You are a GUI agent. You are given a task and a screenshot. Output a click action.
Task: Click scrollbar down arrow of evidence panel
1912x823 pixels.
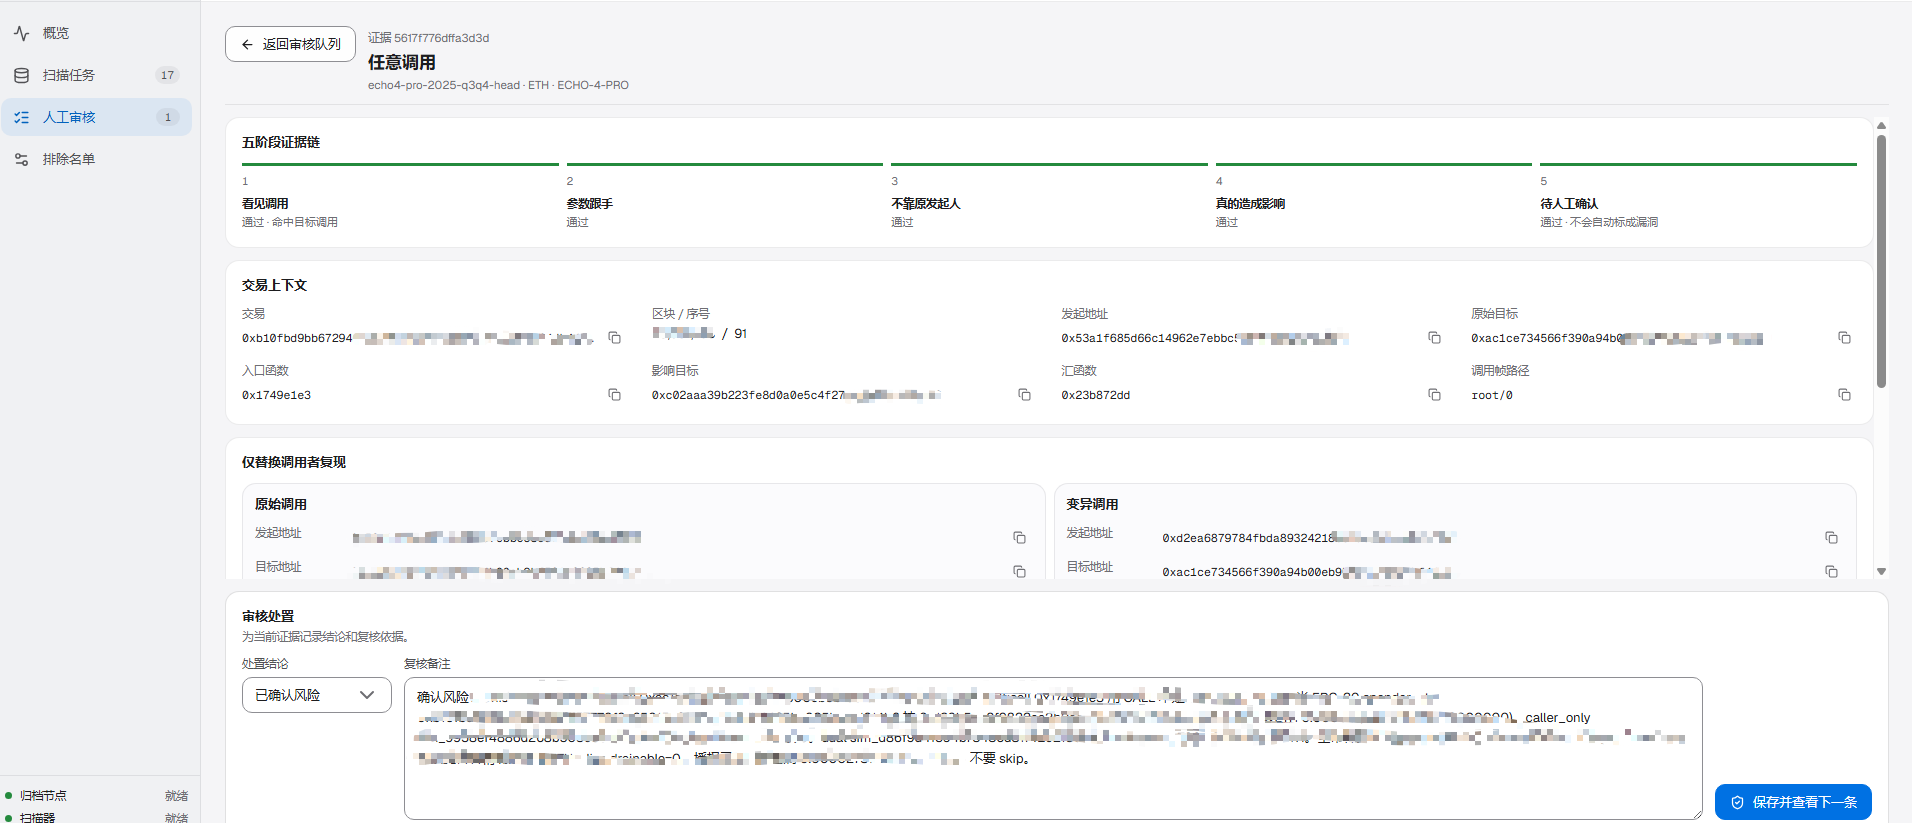[x=1881, y=572]
